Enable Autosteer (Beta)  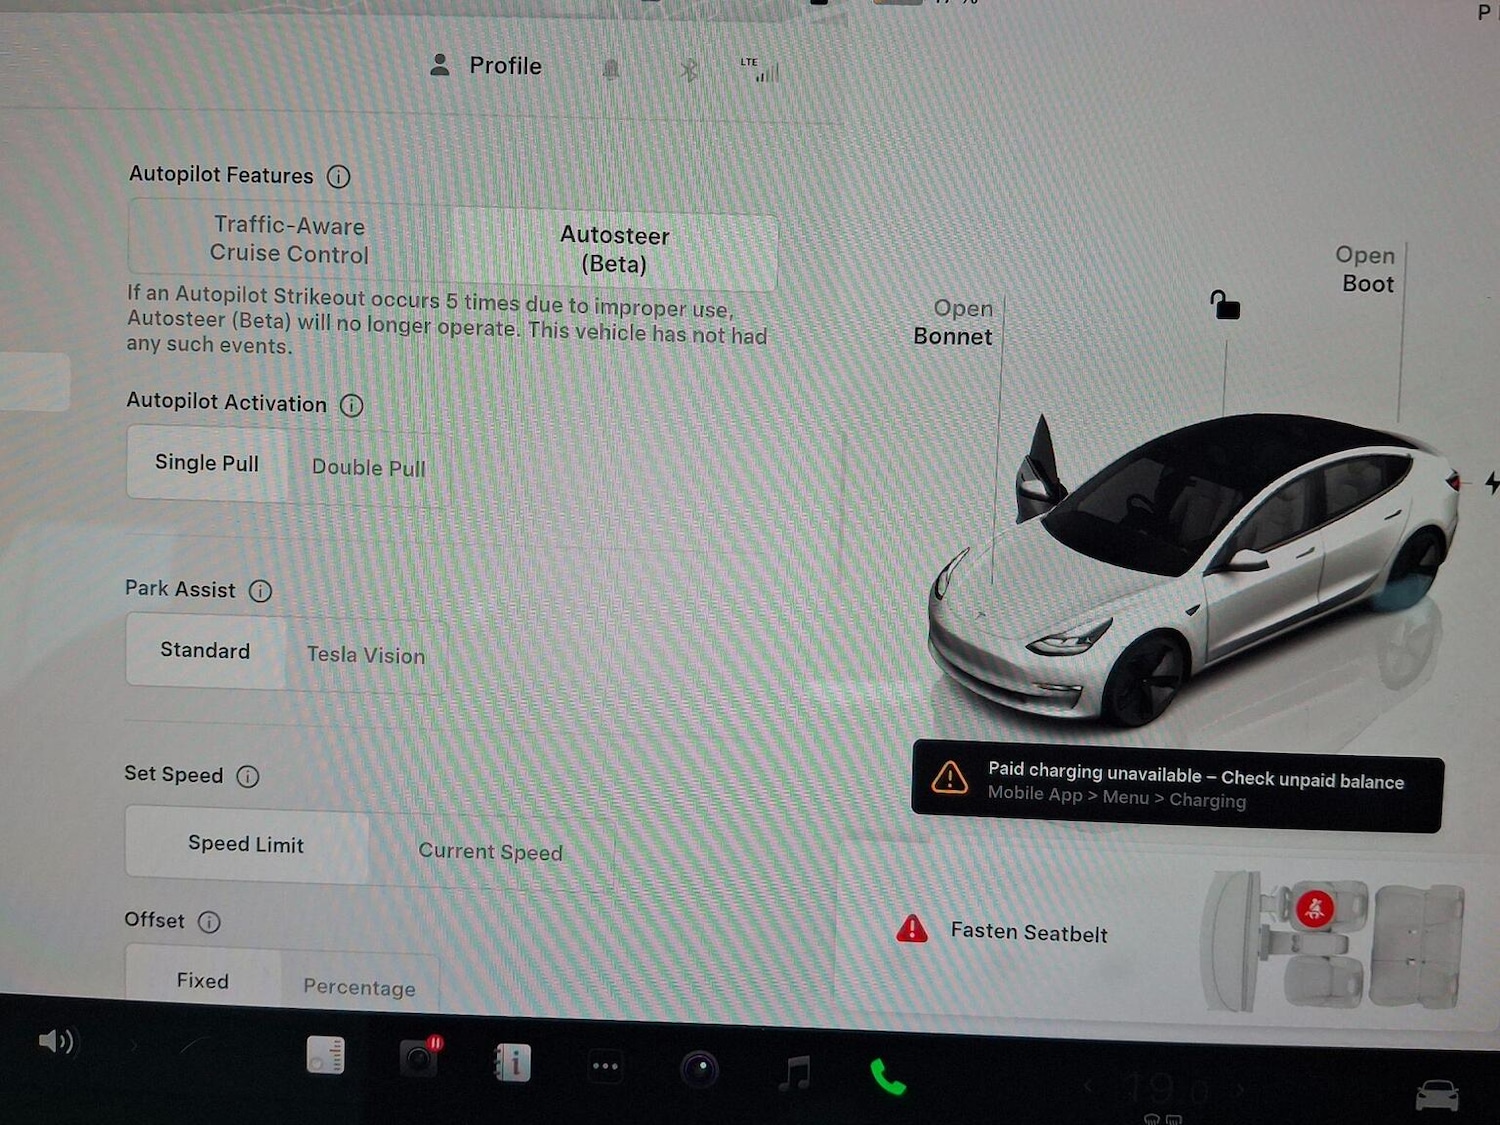613,250
